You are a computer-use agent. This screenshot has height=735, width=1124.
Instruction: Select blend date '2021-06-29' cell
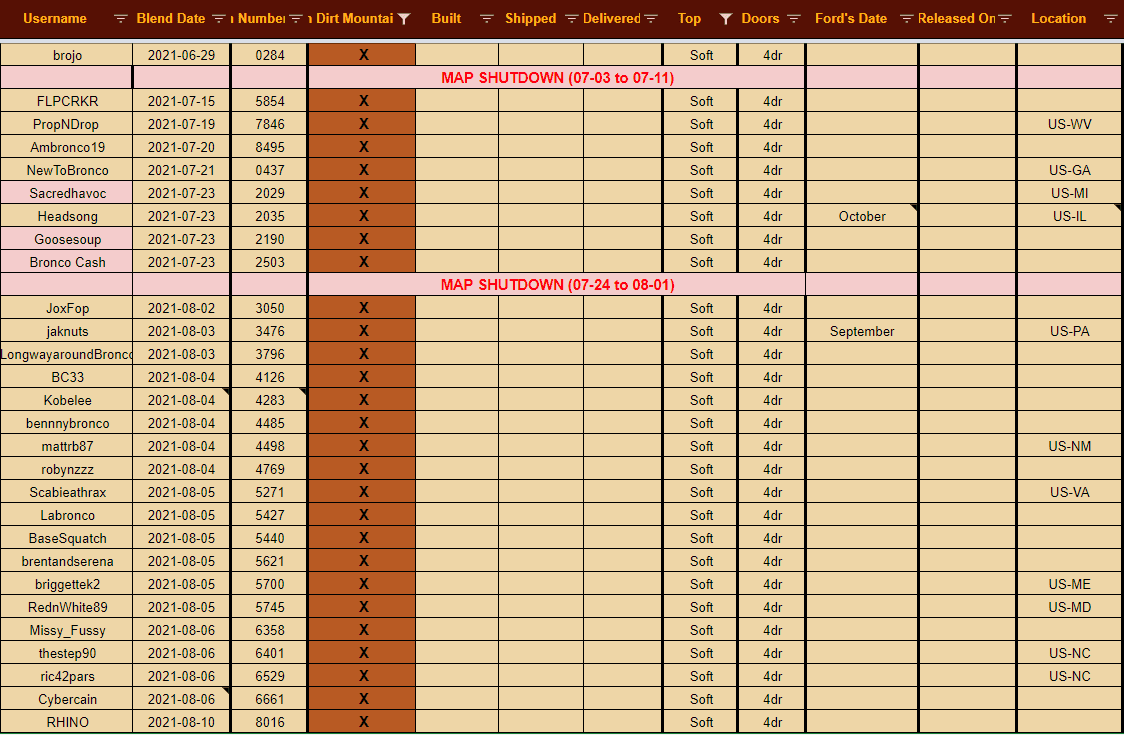(x=181, y=55)
